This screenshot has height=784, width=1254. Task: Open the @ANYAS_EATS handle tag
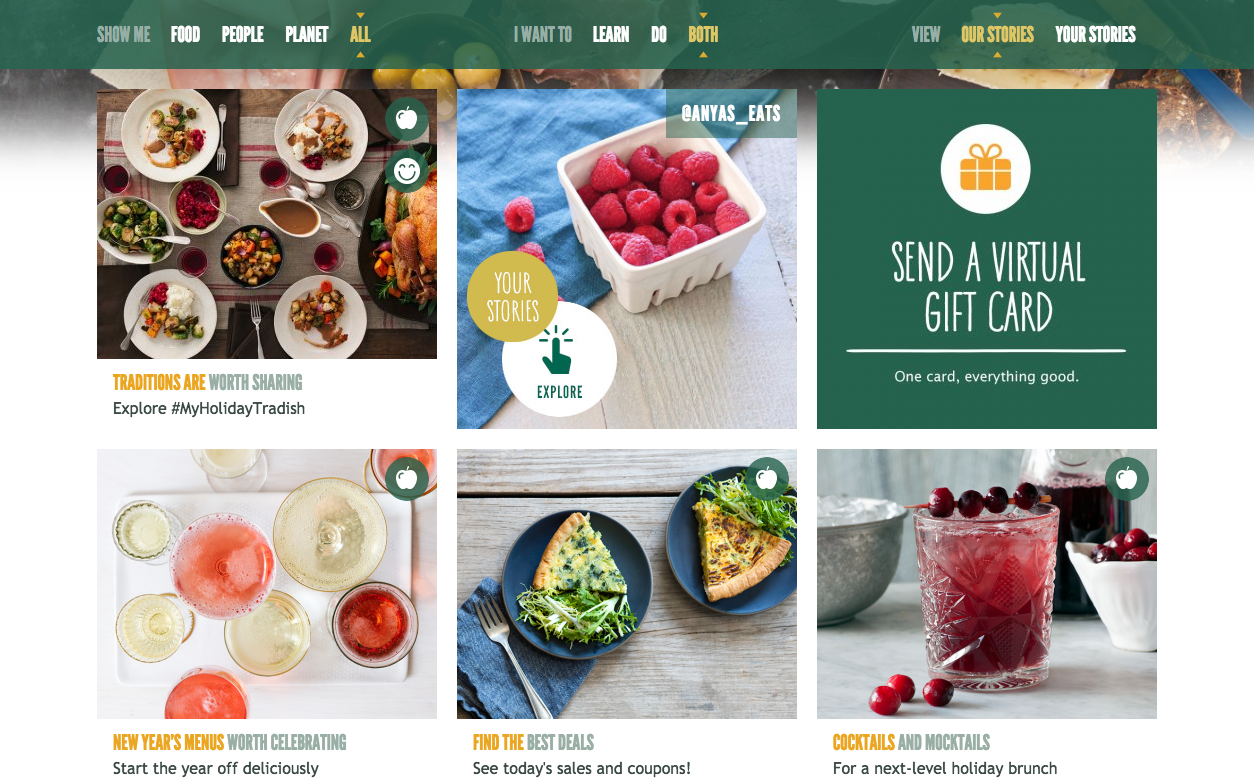click(x=731, y=113)
